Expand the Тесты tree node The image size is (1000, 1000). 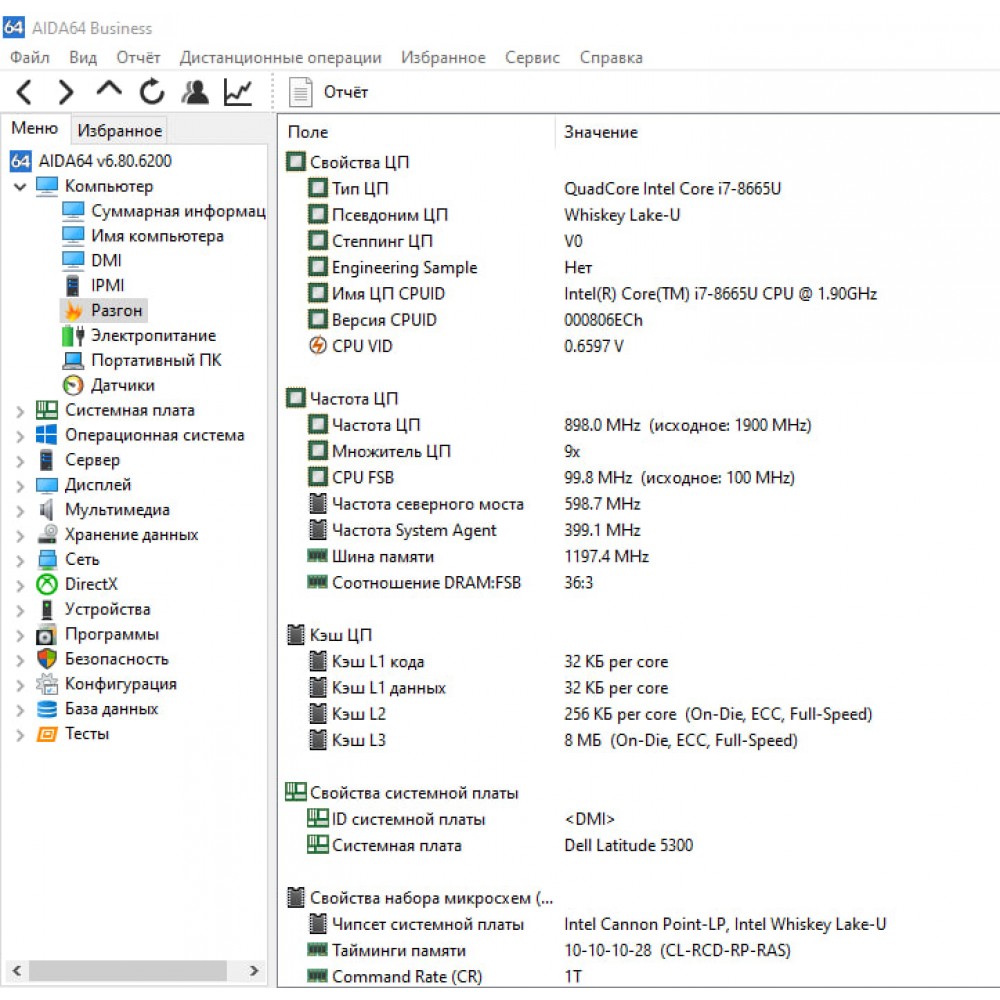(x=20, y=735)
